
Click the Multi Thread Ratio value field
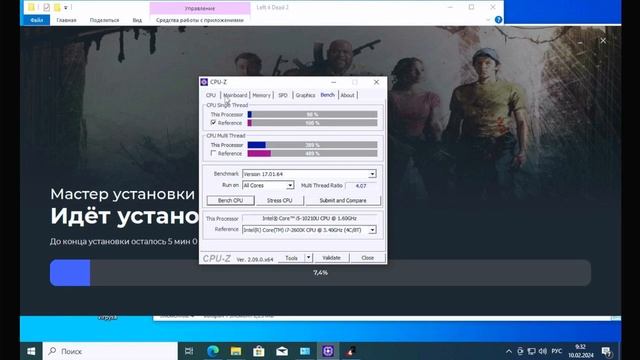(360, 186)
